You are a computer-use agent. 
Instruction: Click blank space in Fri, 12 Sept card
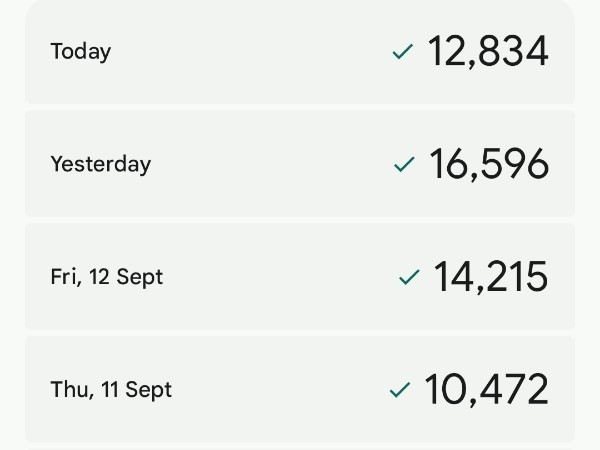point(280,277)
